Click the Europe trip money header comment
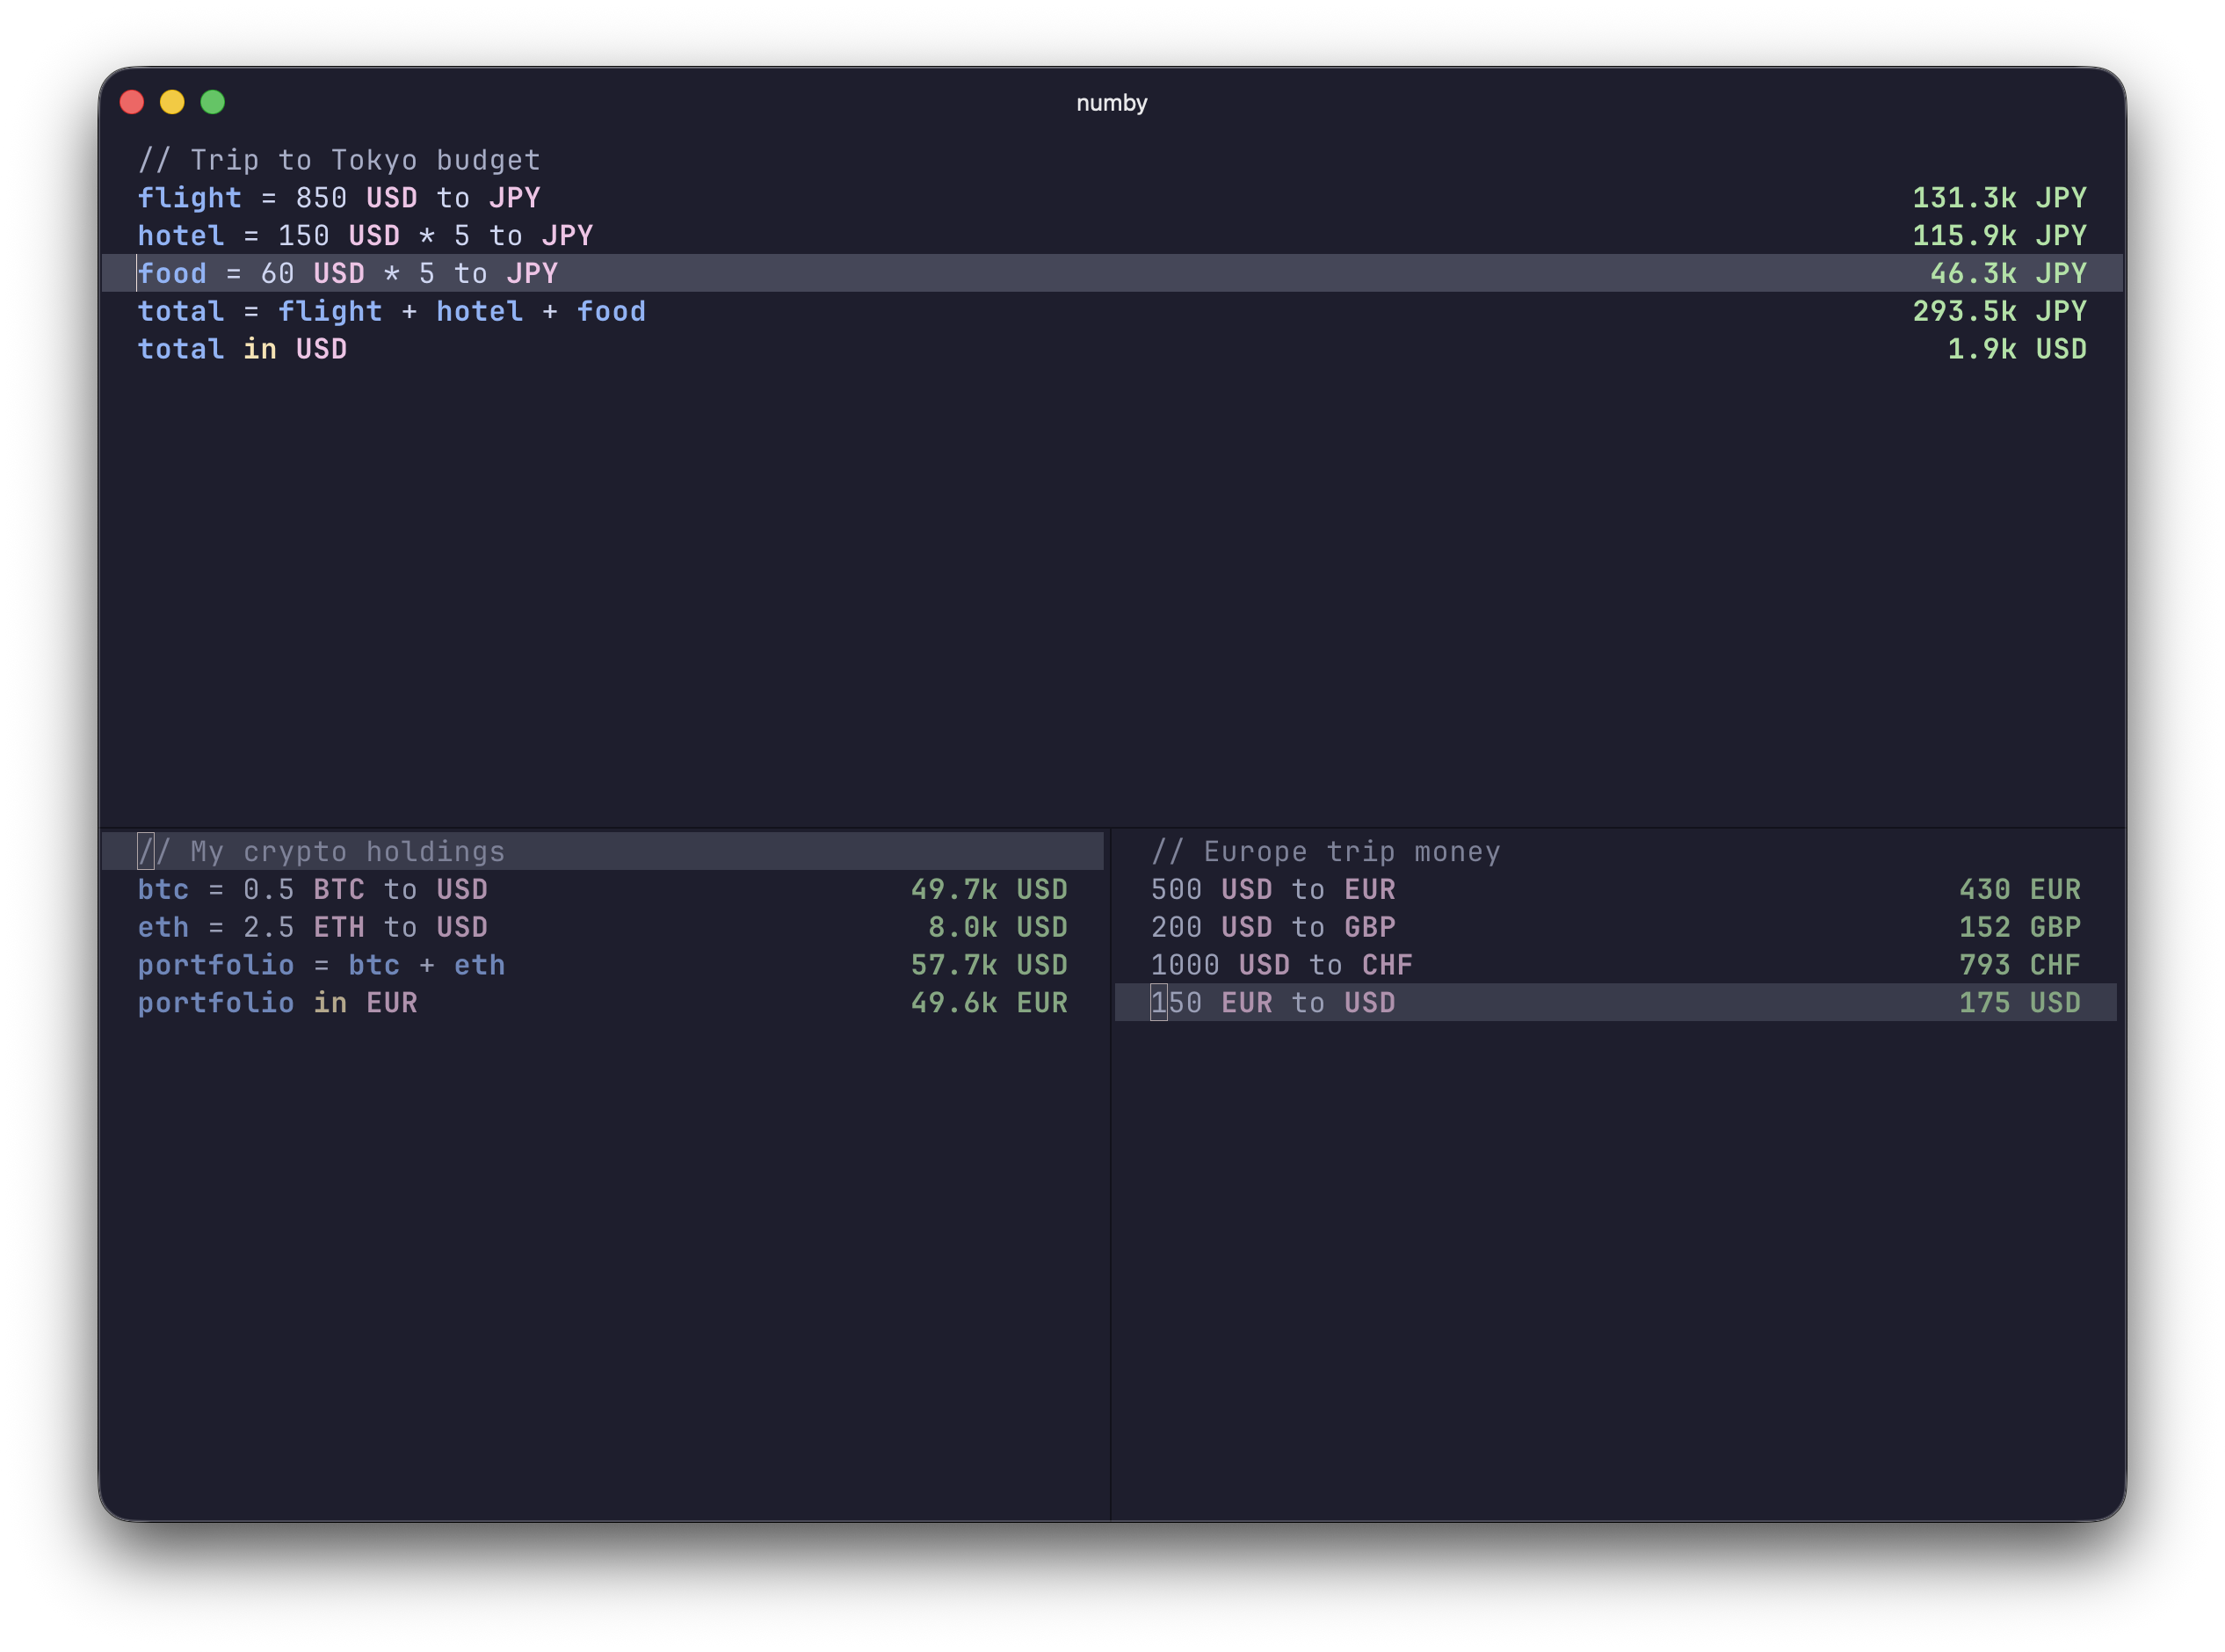This screenshot has height=1652, width=2225. point(1326,851)
